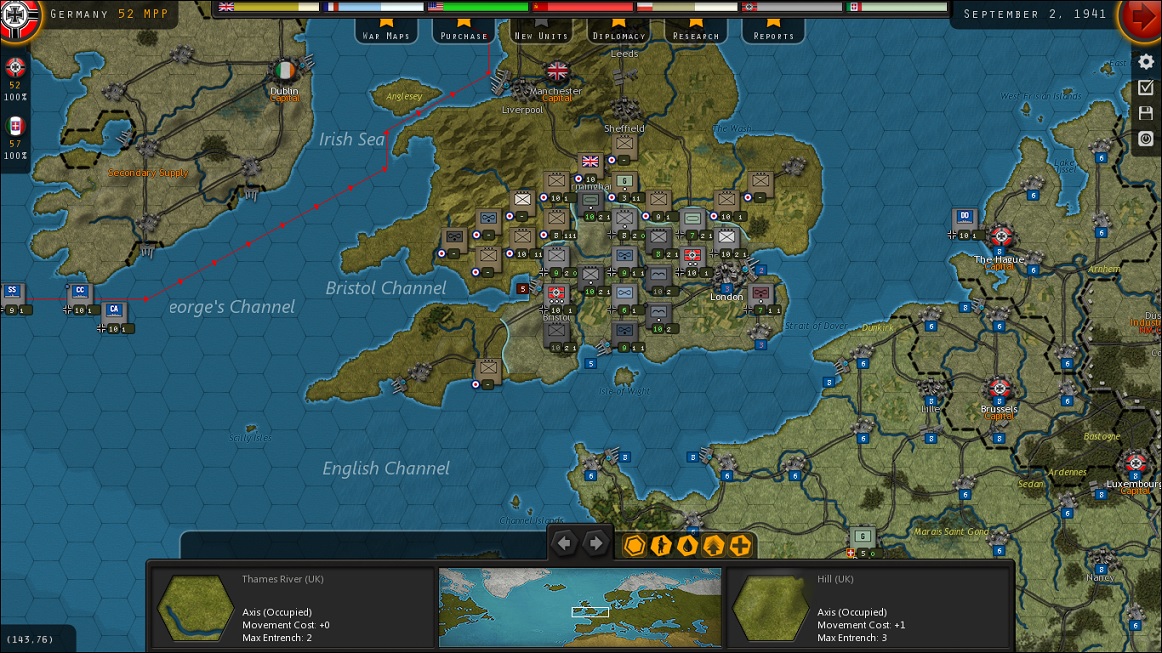The width and height of the screenshot is (1162, 653).
Task: Open the New Units tab
Action: pos(541,31)
